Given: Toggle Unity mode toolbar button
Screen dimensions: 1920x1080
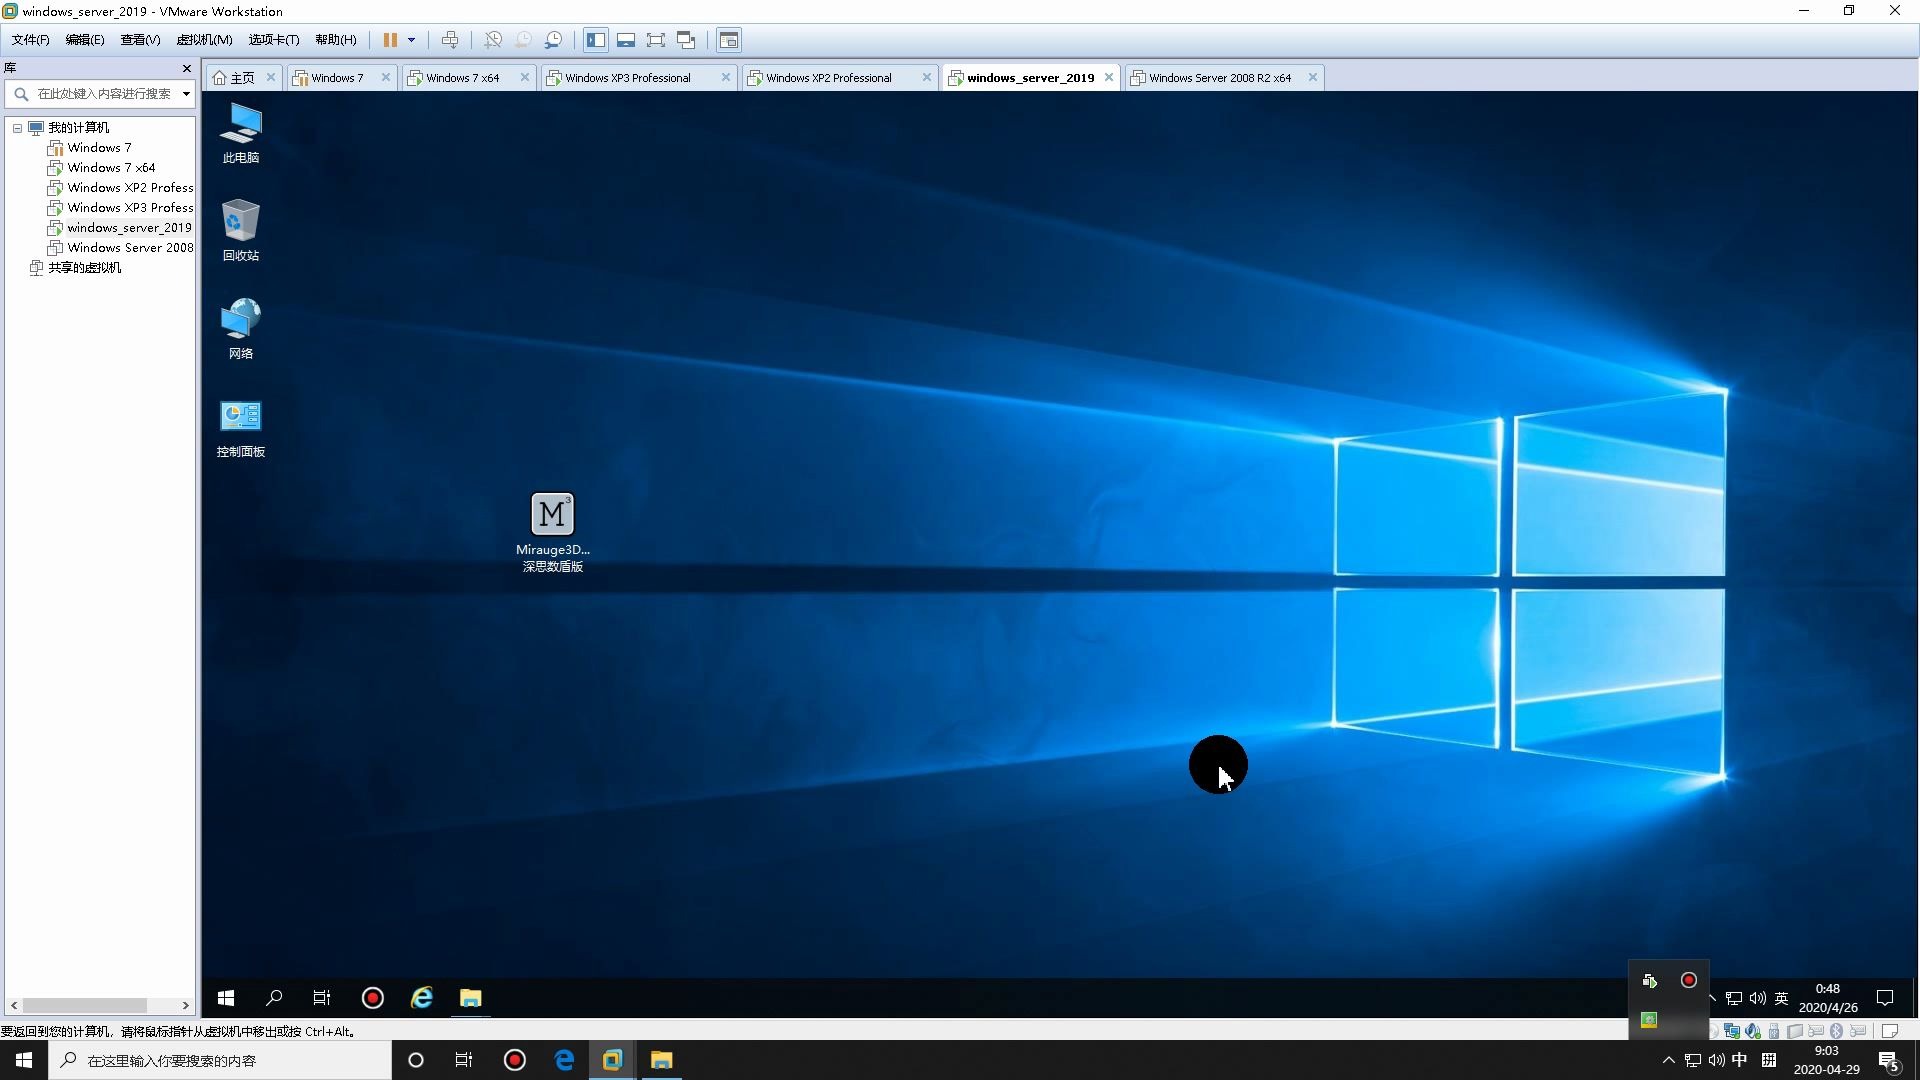Looking at the screenshot, I should click(x=686, y=40).
